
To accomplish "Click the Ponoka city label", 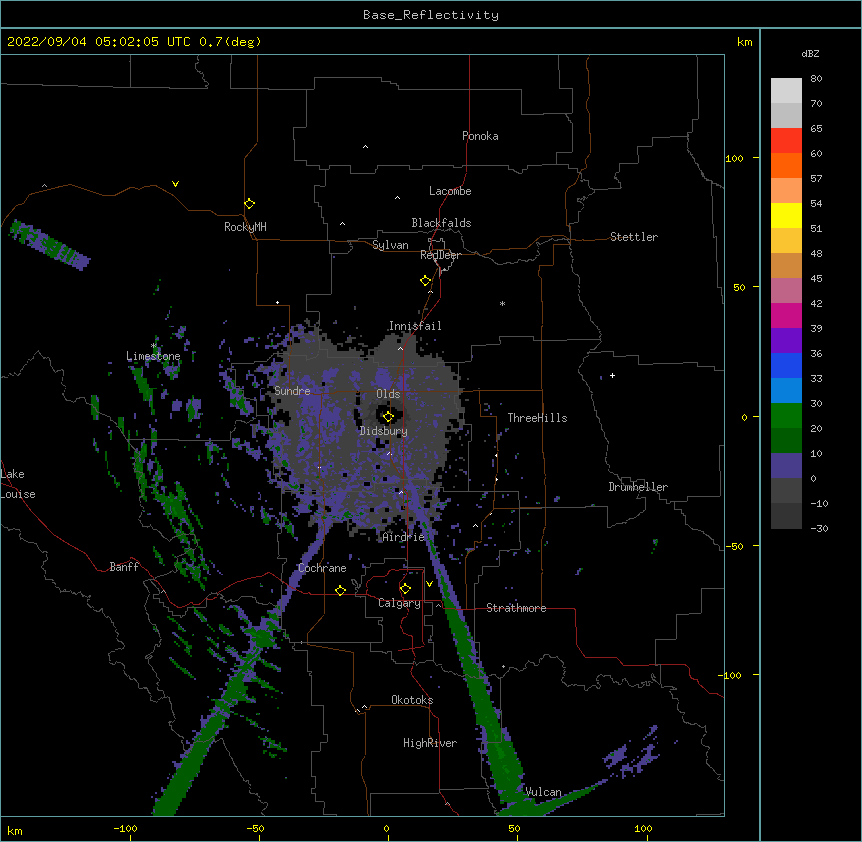I will 480,136.
